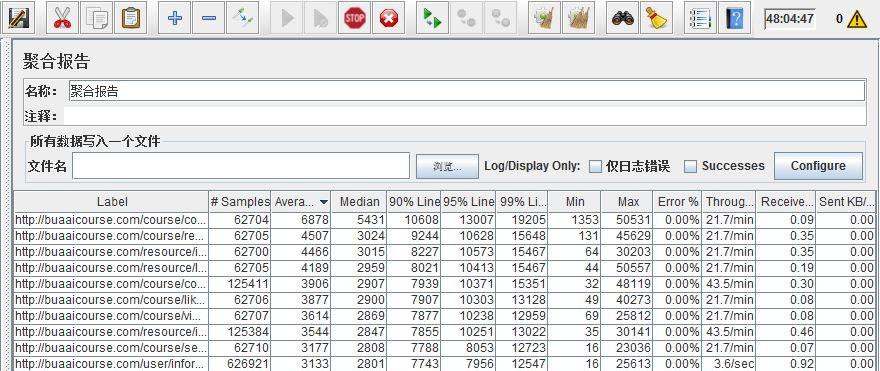Click the first greyed-out remote stop icon
The width and height of the screenshot is (880, 371).
coord(466,17)
